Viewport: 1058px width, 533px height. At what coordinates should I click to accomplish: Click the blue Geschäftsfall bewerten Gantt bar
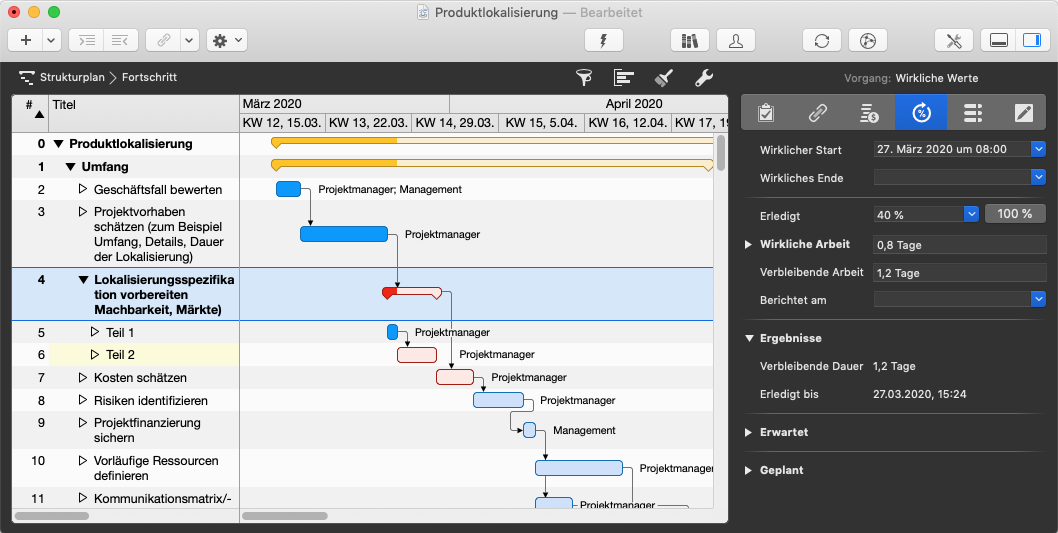[x=288, y=189]
